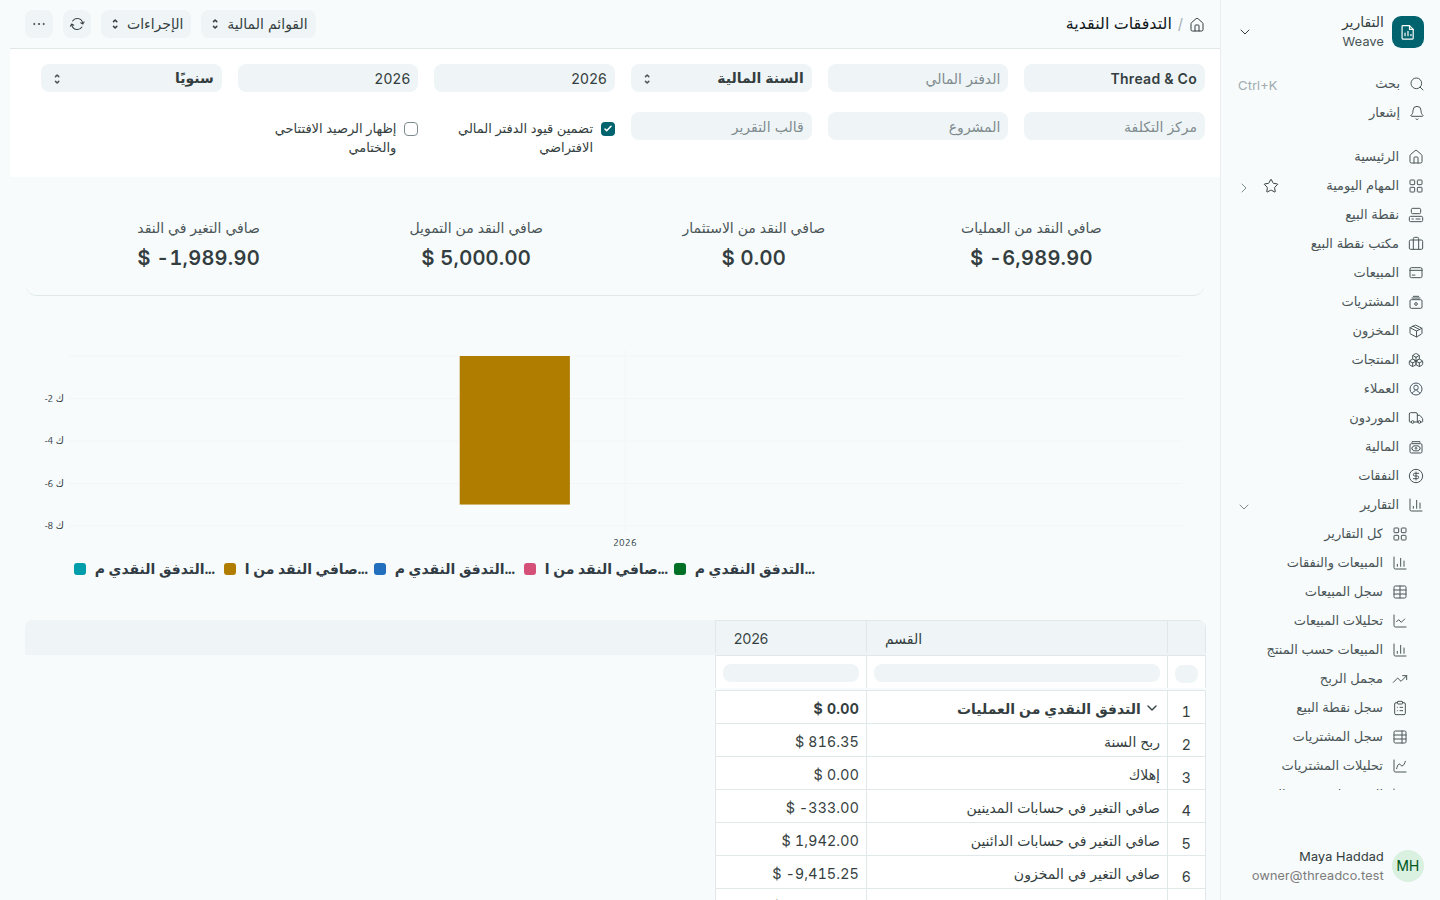Click the teal legend color swatch
The width and height of the screenshot is (1440, 900).
(80, 569)
